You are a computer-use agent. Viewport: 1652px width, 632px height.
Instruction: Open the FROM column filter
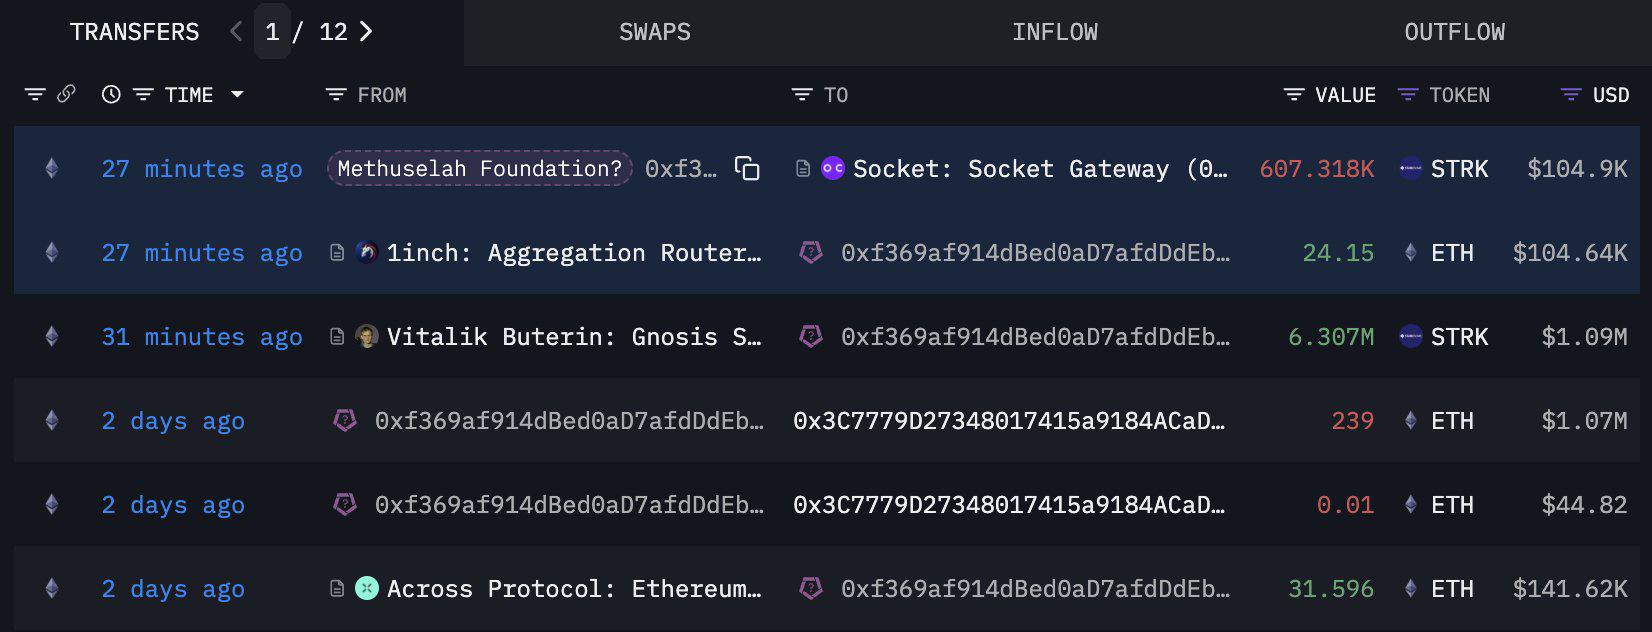[x=336, y=95]
